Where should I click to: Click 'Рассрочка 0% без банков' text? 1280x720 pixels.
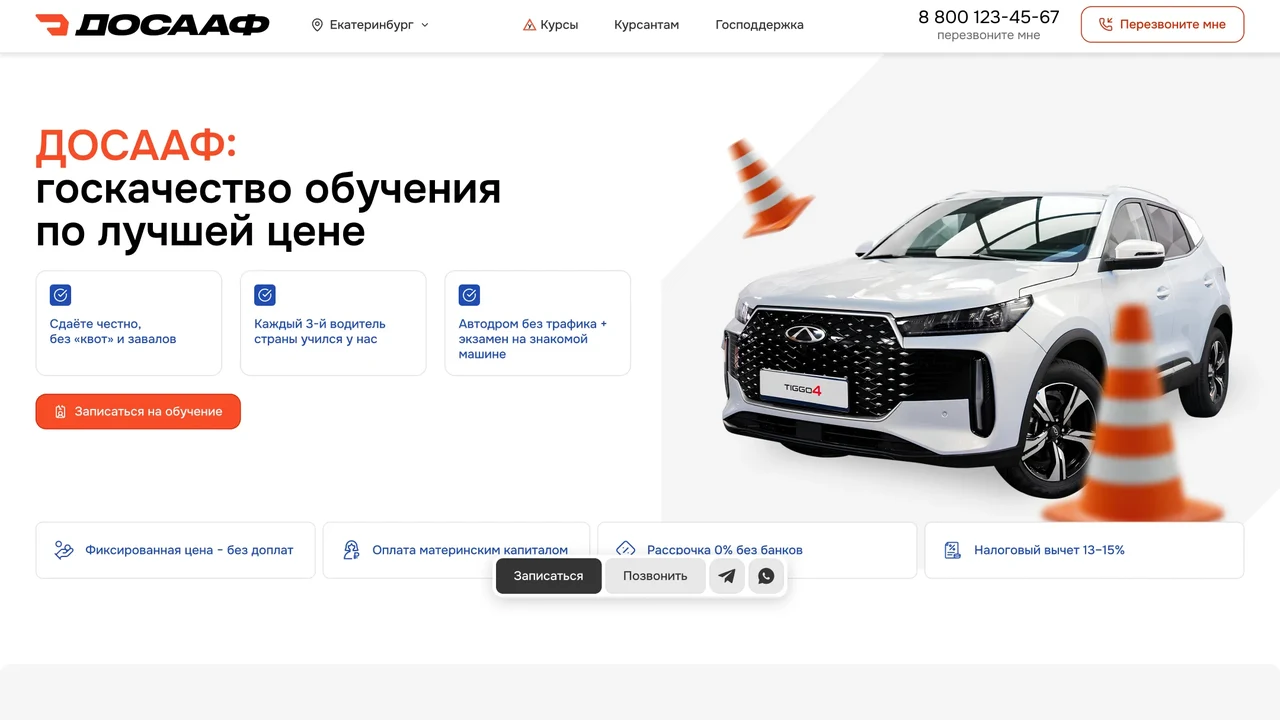(x=725, y=550)
